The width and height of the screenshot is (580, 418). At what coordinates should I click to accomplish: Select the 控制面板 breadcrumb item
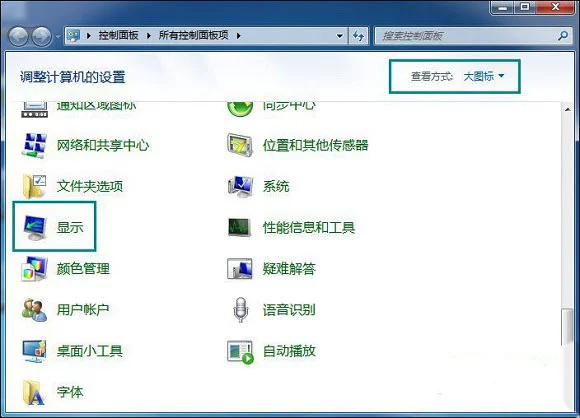(118, 36)
